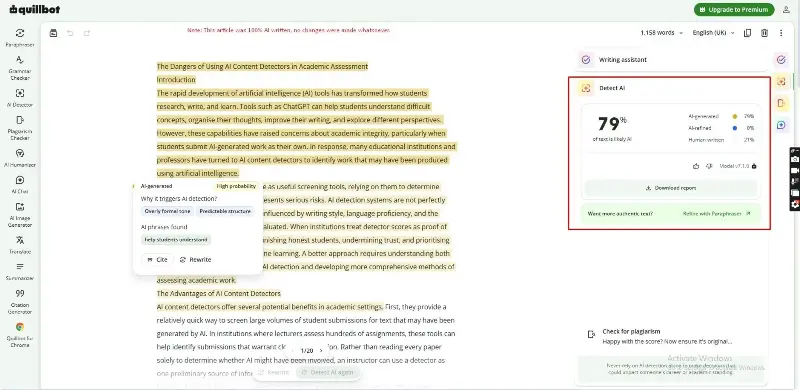Open the user account profile icon
800x390 pixels.
pos(786,10)
